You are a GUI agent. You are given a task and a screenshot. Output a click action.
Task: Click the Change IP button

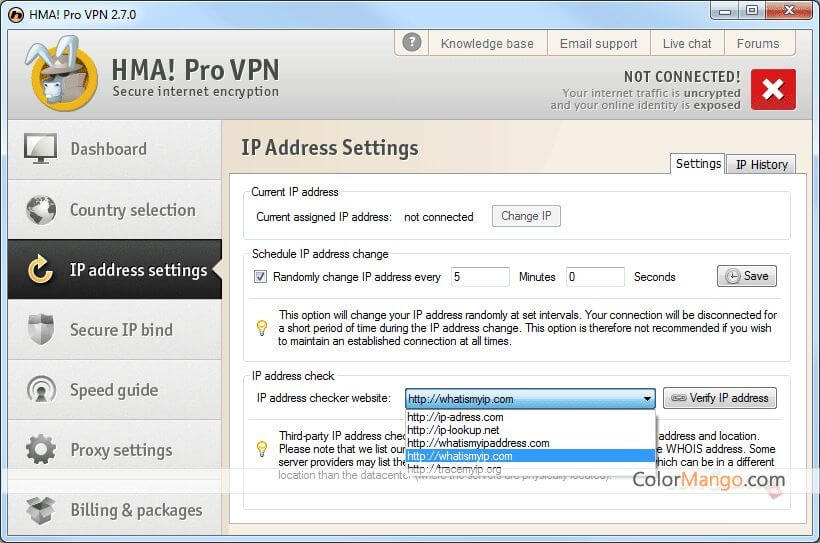pyautogui.click(x=526, y=216)
